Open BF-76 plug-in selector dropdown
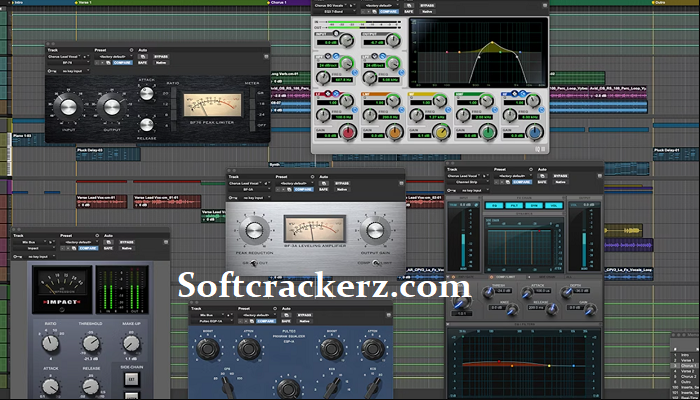Screen dimensions: 700x400 (67, 63)
